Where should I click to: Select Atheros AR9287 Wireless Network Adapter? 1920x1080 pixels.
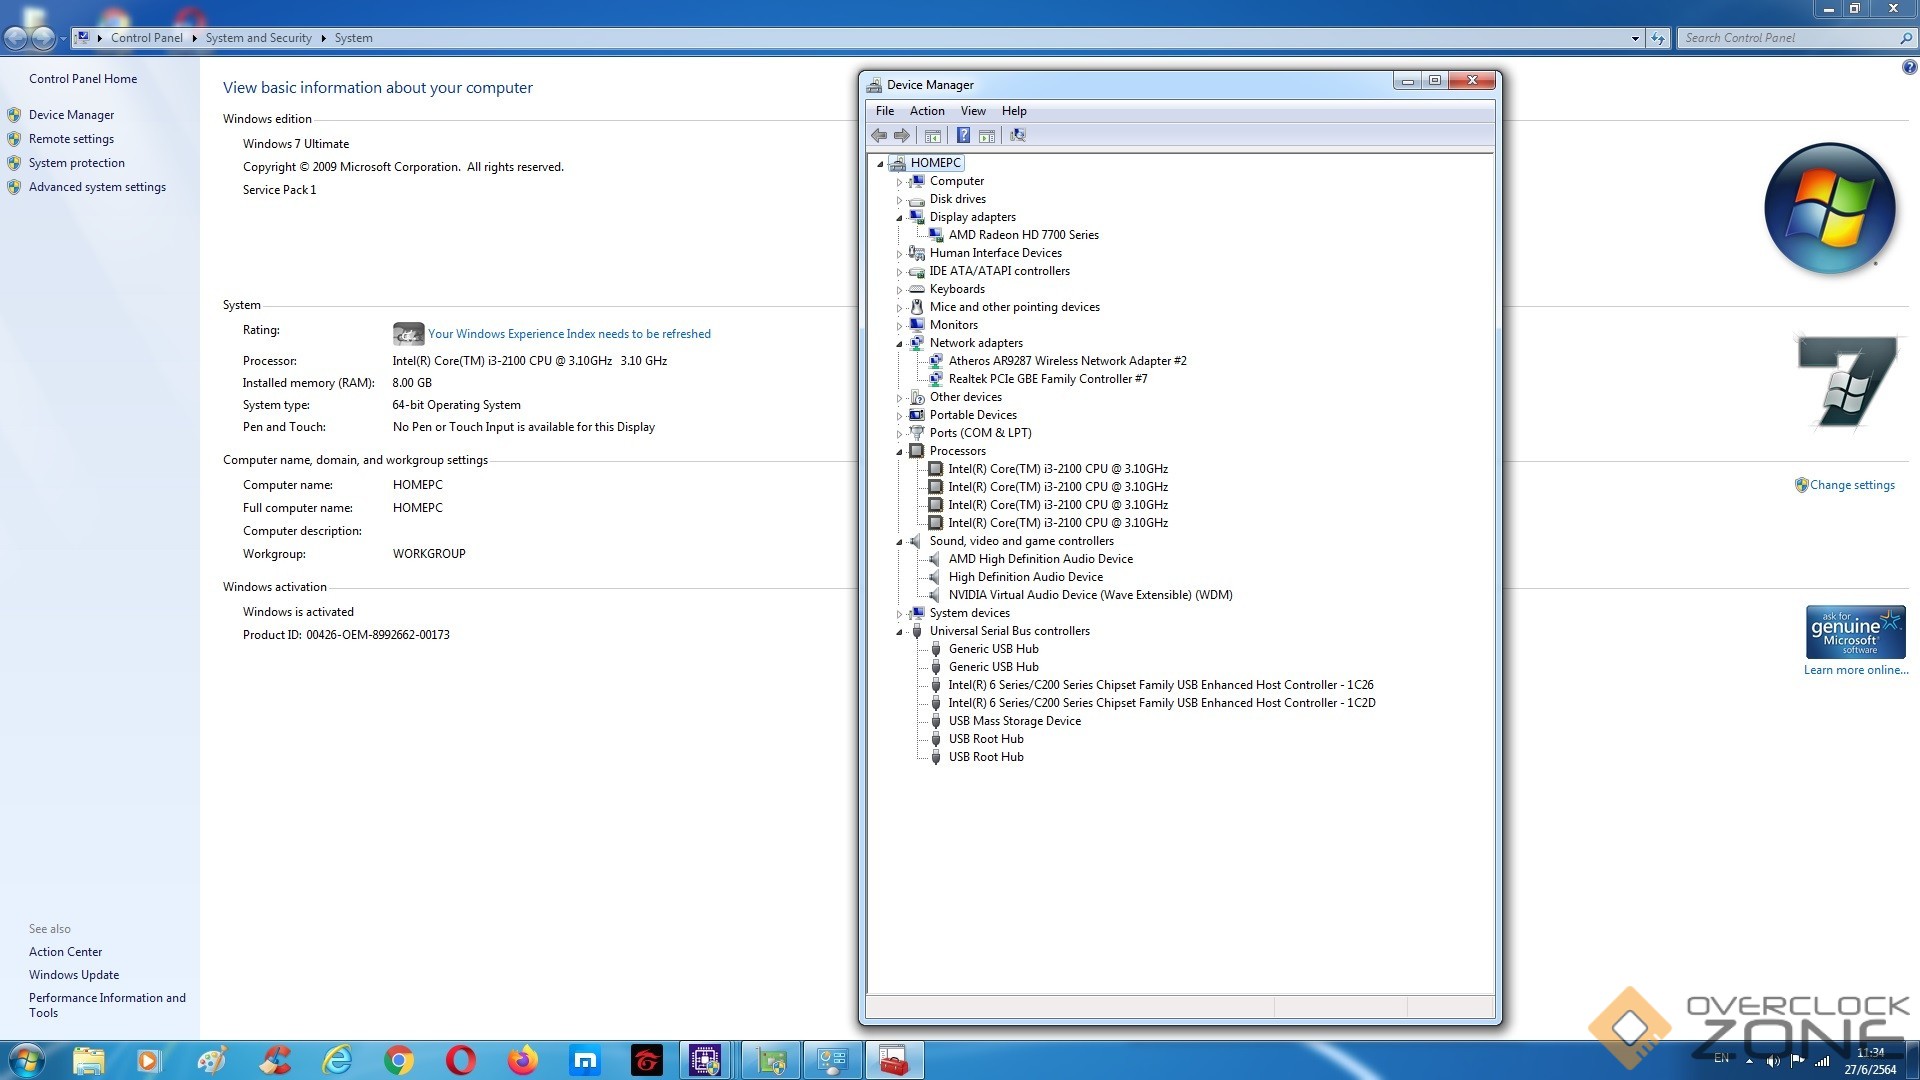point(1066,361)
